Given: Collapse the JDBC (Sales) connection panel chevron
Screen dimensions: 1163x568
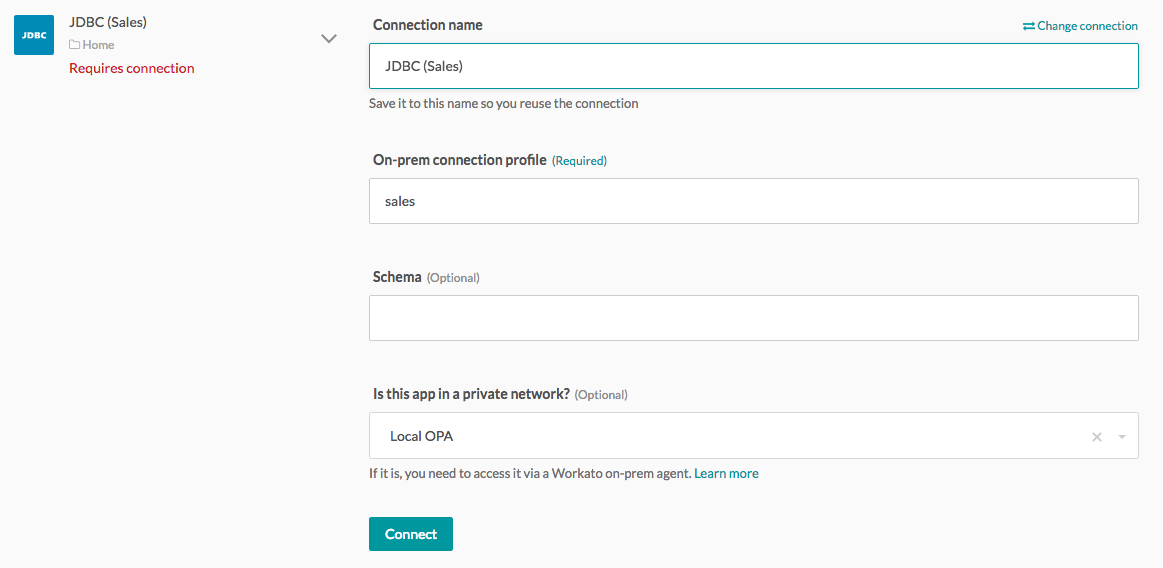Looking at the screenshot, I should (328, 39).
